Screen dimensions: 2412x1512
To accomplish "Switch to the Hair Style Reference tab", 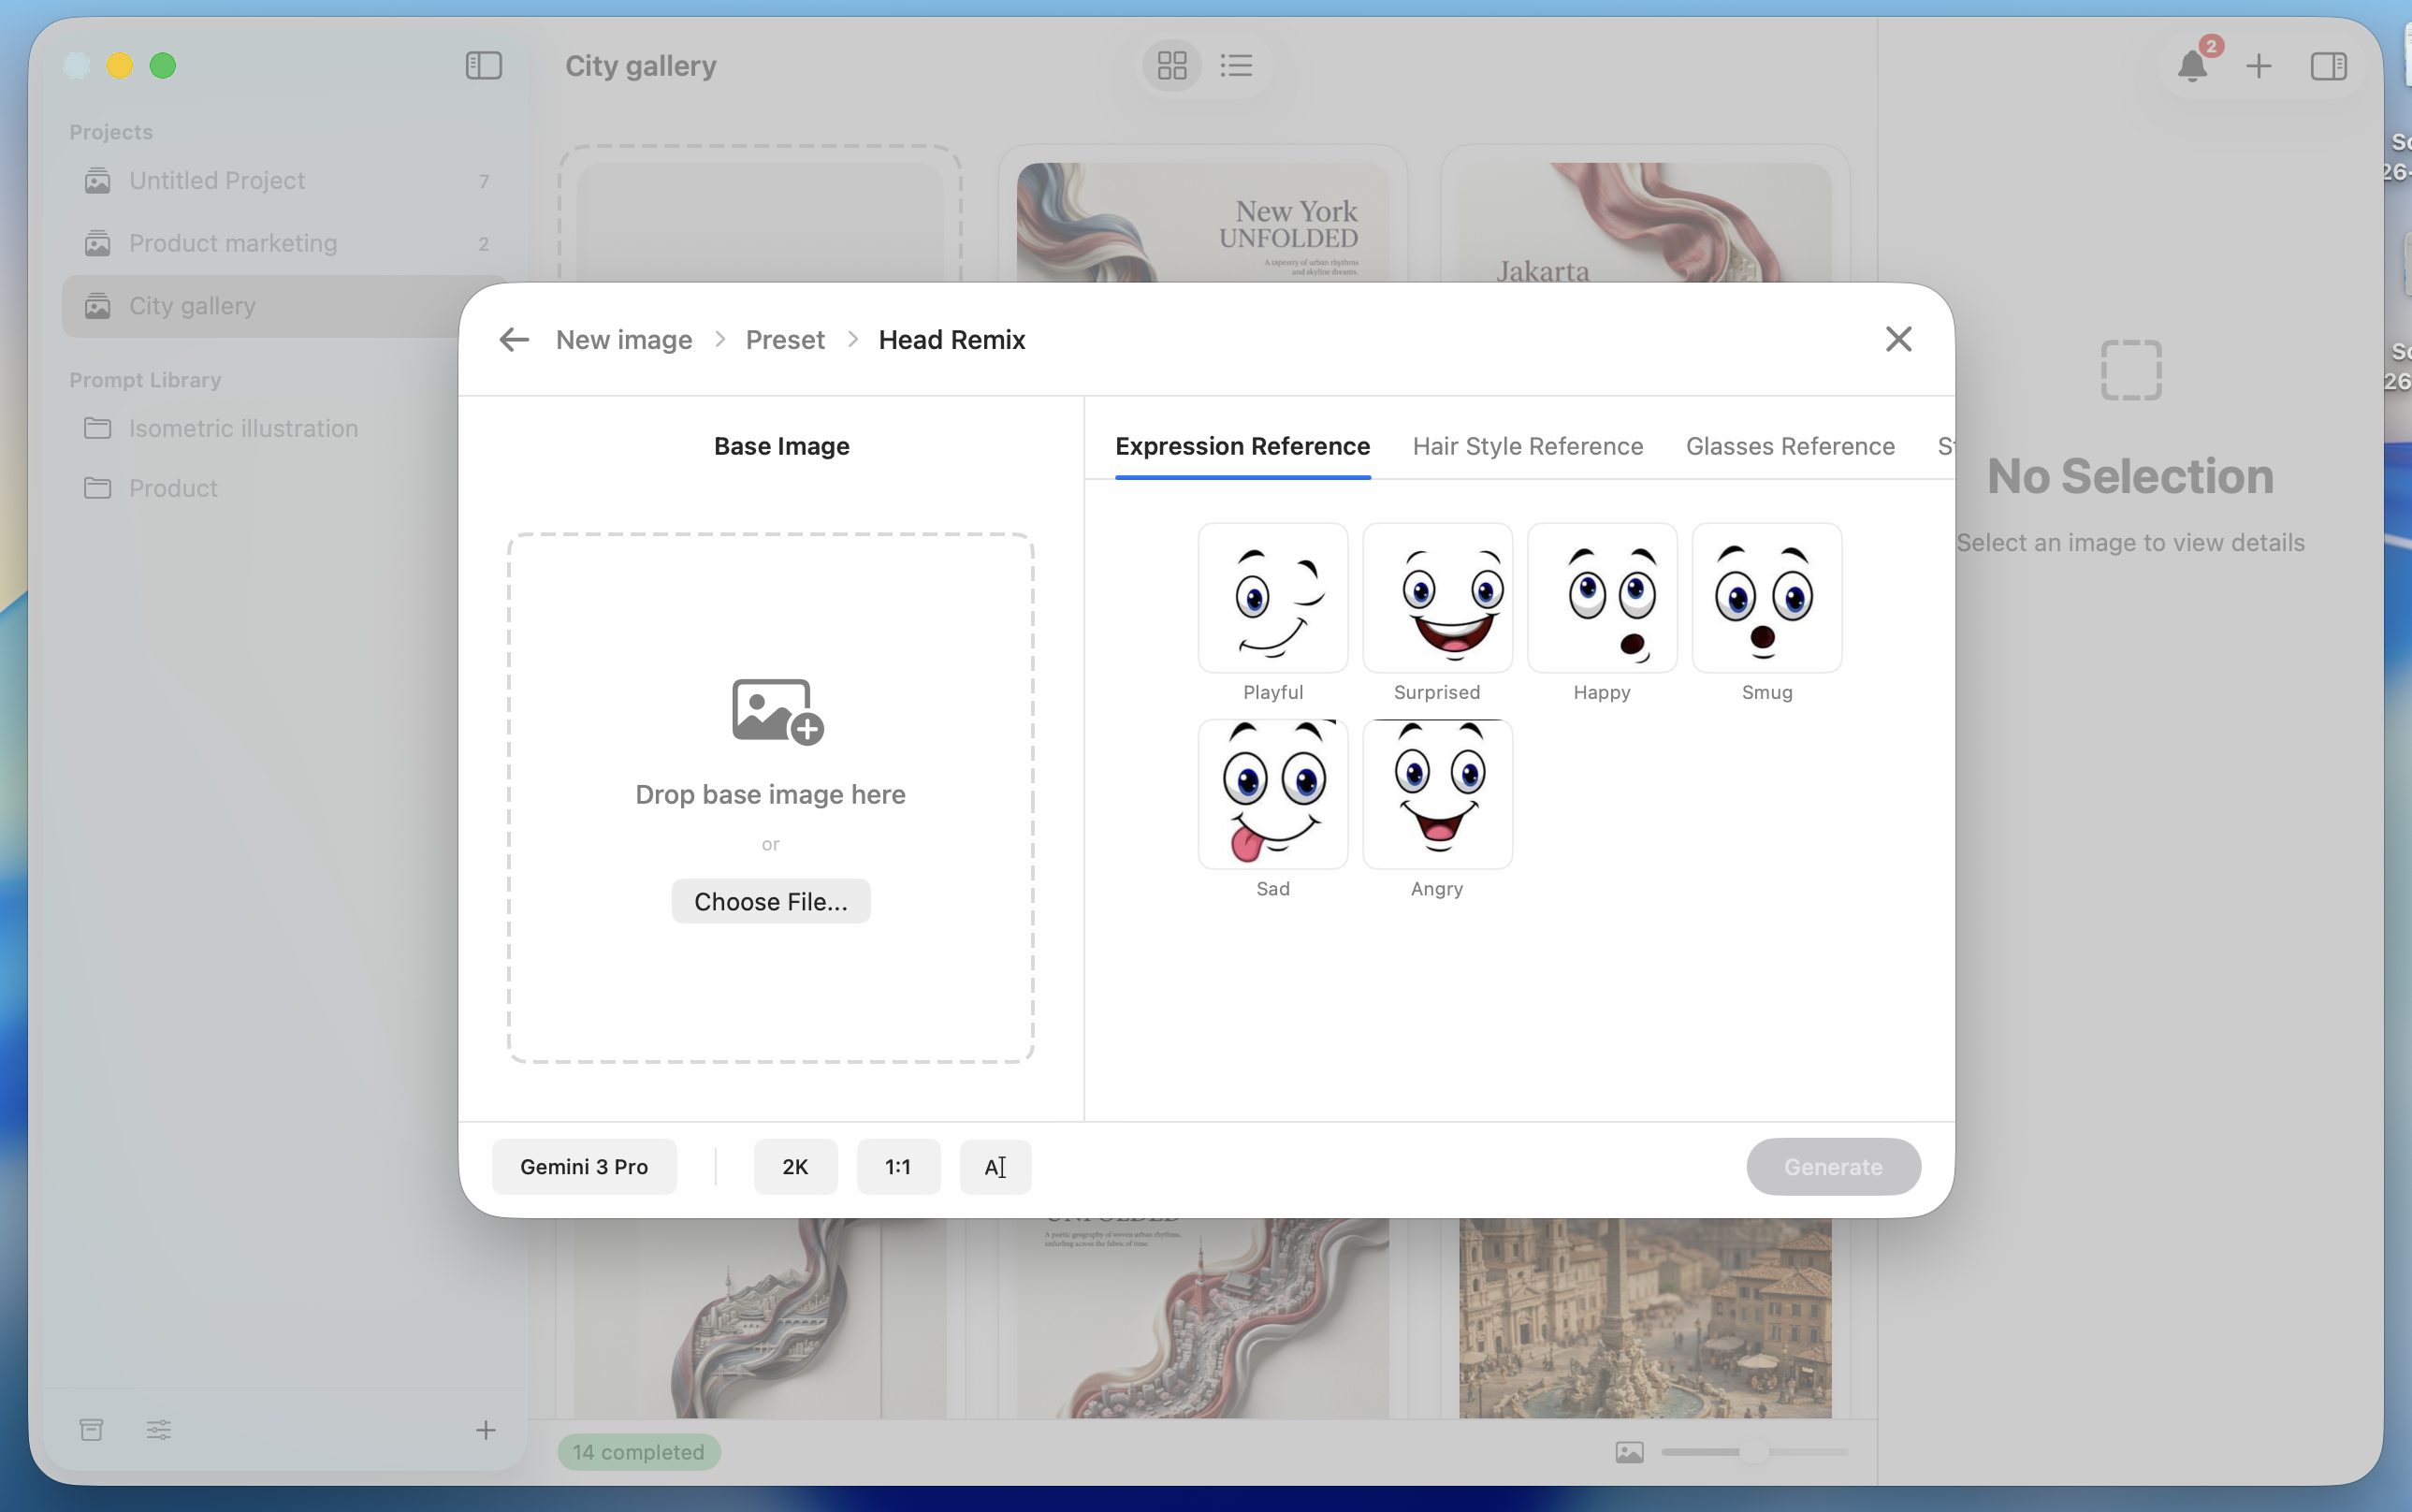I will 1527,446.
